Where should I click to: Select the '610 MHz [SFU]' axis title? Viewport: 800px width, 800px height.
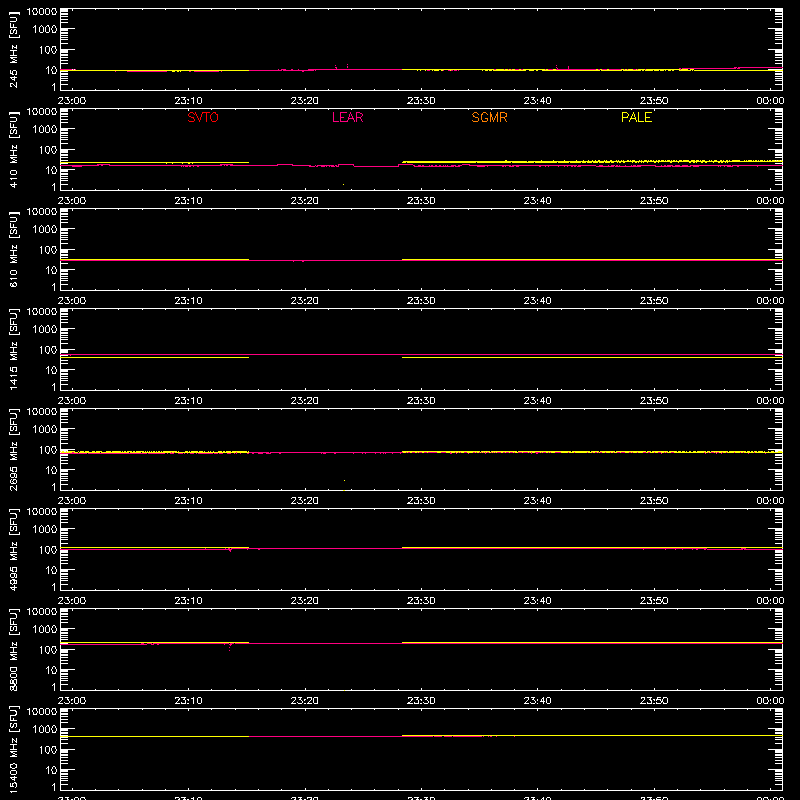click(13, 249)
